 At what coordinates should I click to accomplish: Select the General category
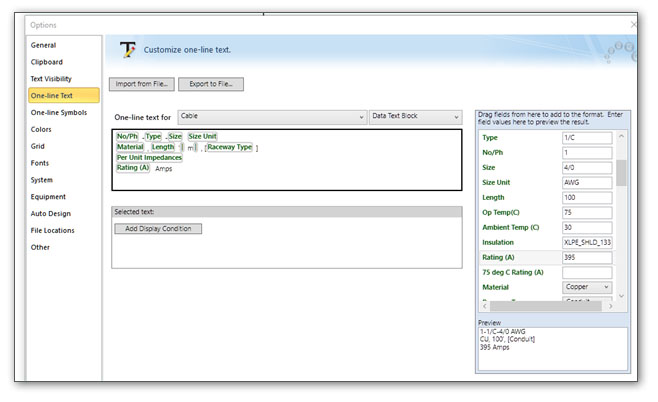pyautogui.click(x=43, y=45)
